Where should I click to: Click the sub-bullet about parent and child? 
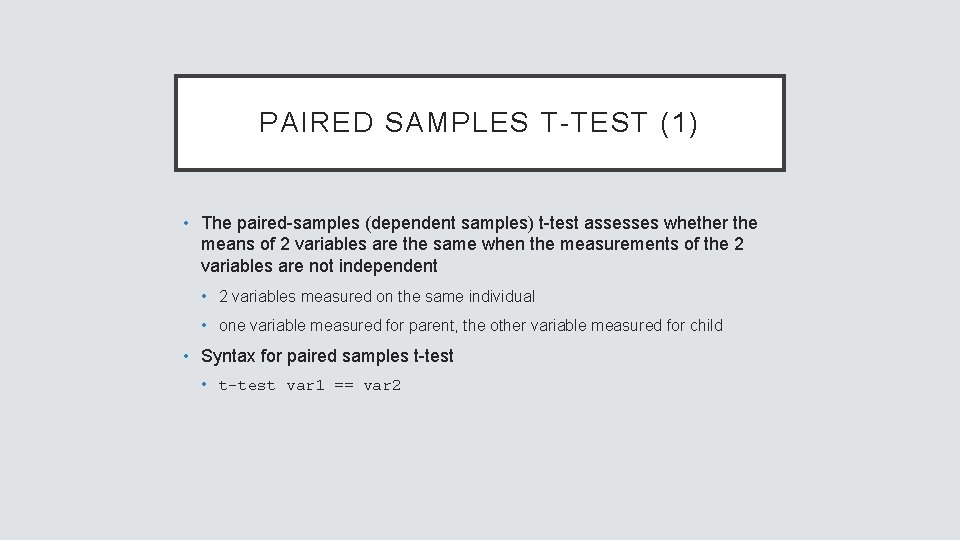(x=470, y=325)
